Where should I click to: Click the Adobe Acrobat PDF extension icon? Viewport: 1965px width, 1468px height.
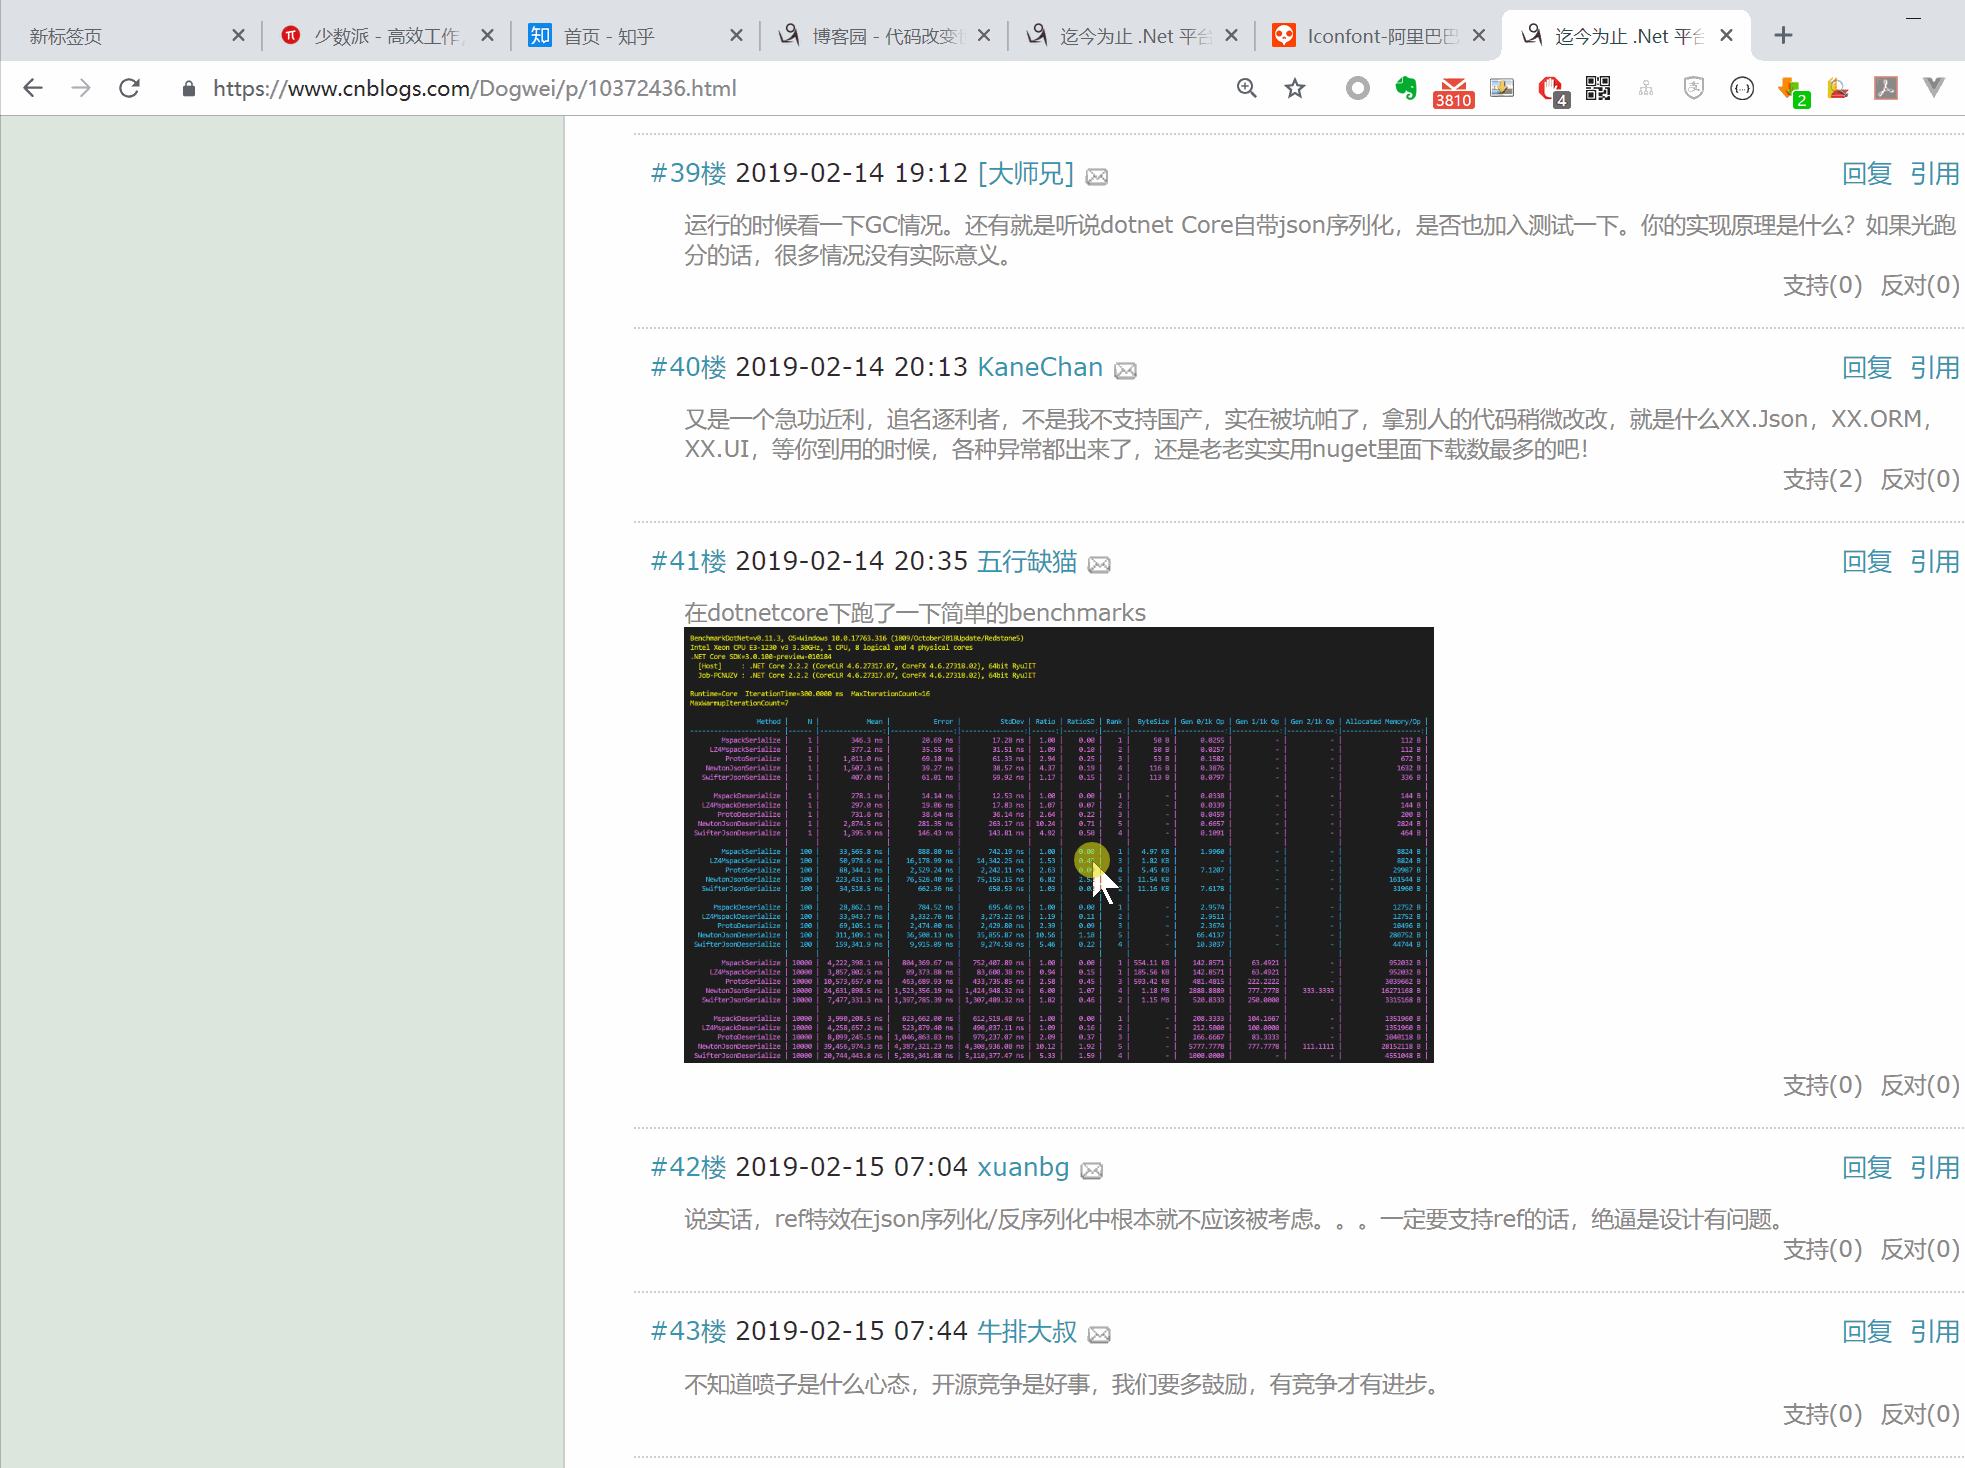[x=1886, y=88]
